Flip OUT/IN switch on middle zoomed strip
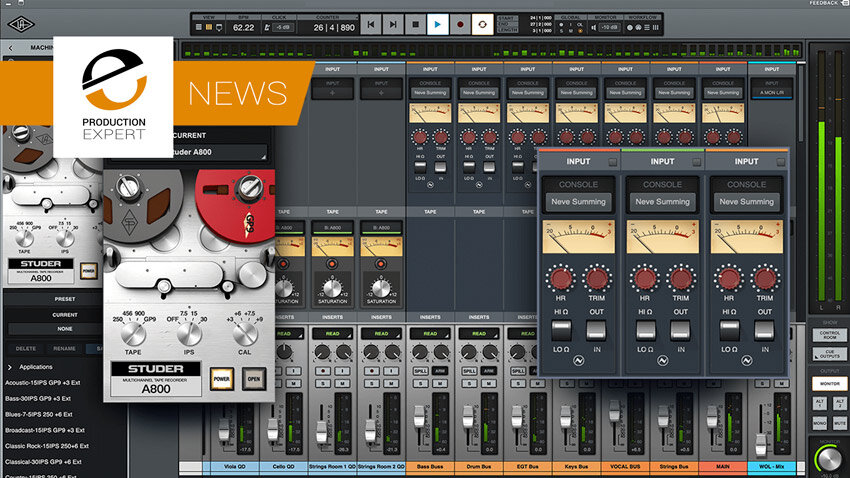Viewport: 850px width, 478px height. pos(680,330)
